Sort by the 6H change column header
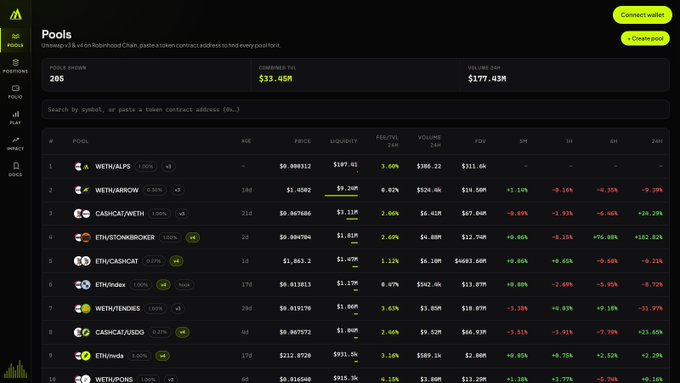 point(614,141)
